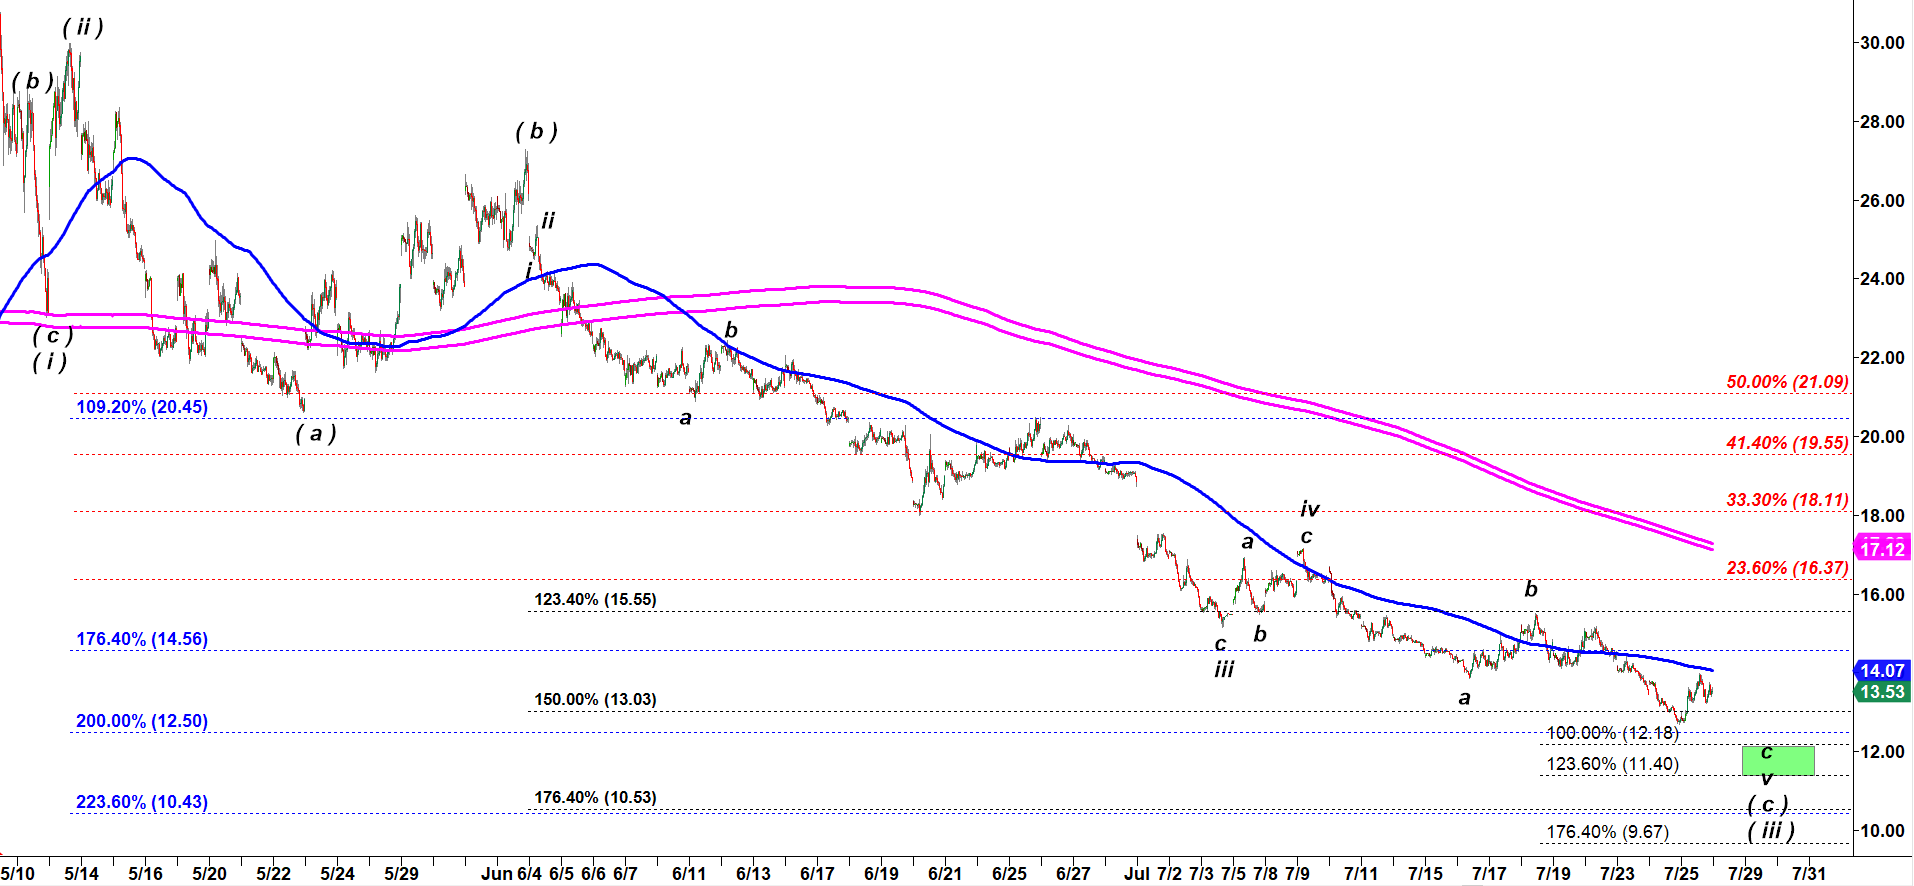Screen dimensions: 1914x886
Task: Select the 123.60% (11.40) target label
Action: click(x=1612, y=764)
